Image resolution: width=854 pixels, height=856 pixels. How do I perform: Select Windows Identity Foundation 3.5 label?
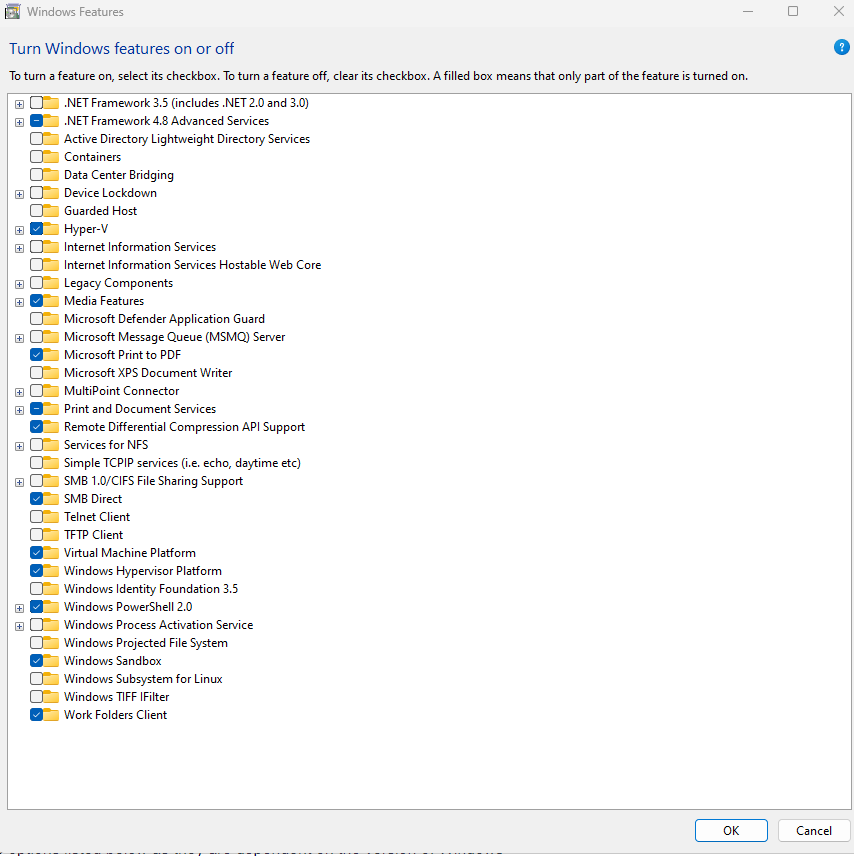151,588
